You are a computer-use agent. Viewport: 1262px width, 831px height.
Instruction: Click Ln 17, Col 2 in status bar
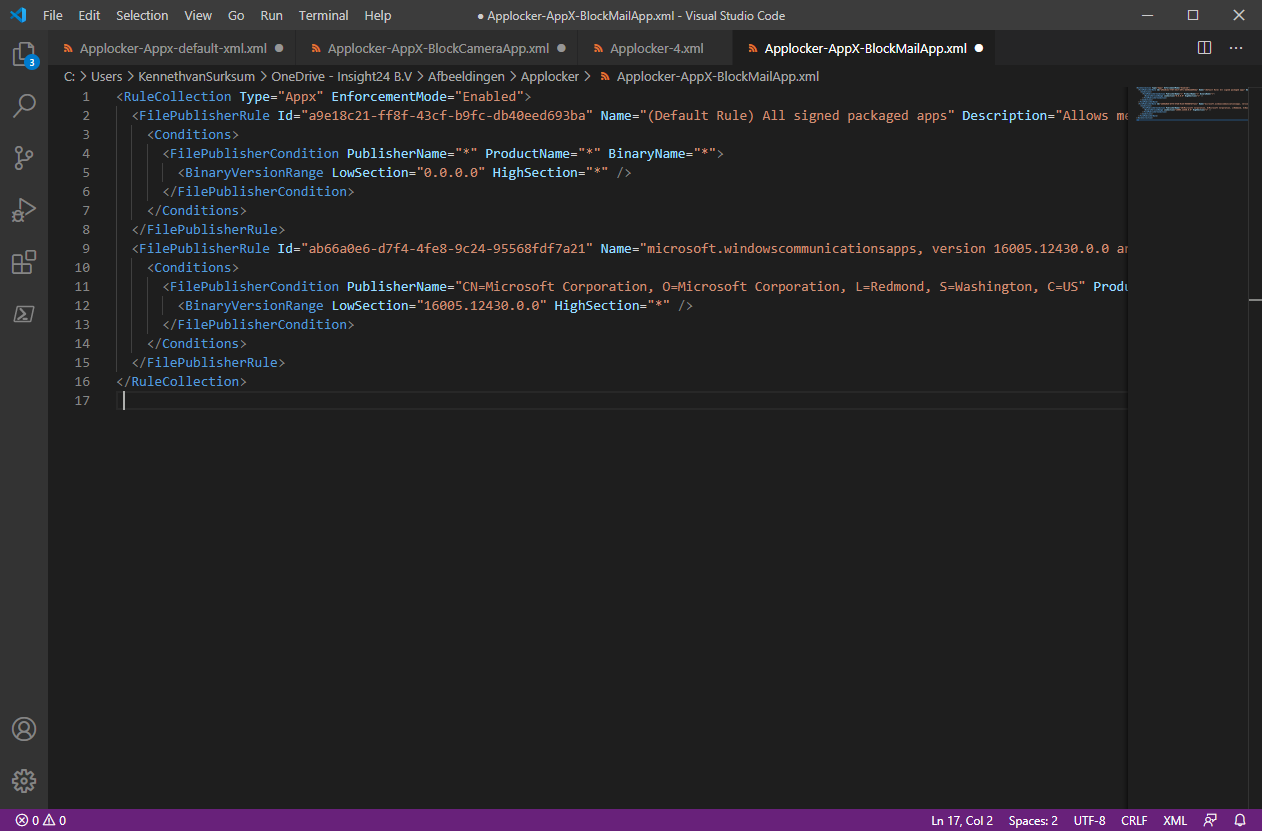(962, 820)
